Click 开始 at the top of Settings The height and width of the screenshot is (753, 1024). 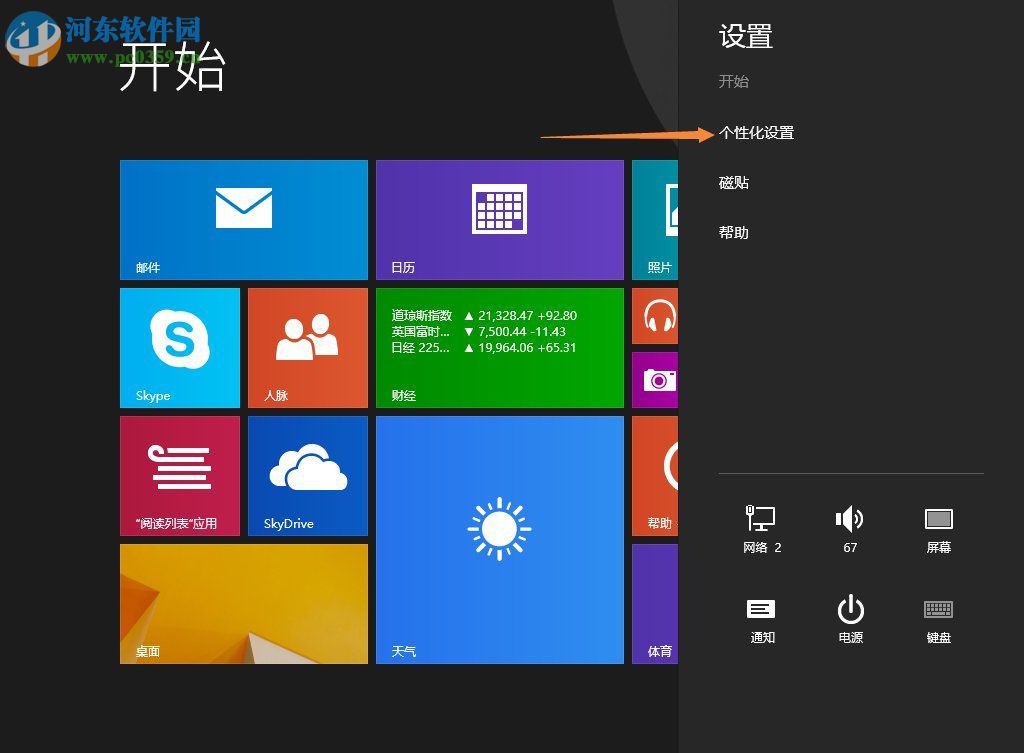[733, 82]
